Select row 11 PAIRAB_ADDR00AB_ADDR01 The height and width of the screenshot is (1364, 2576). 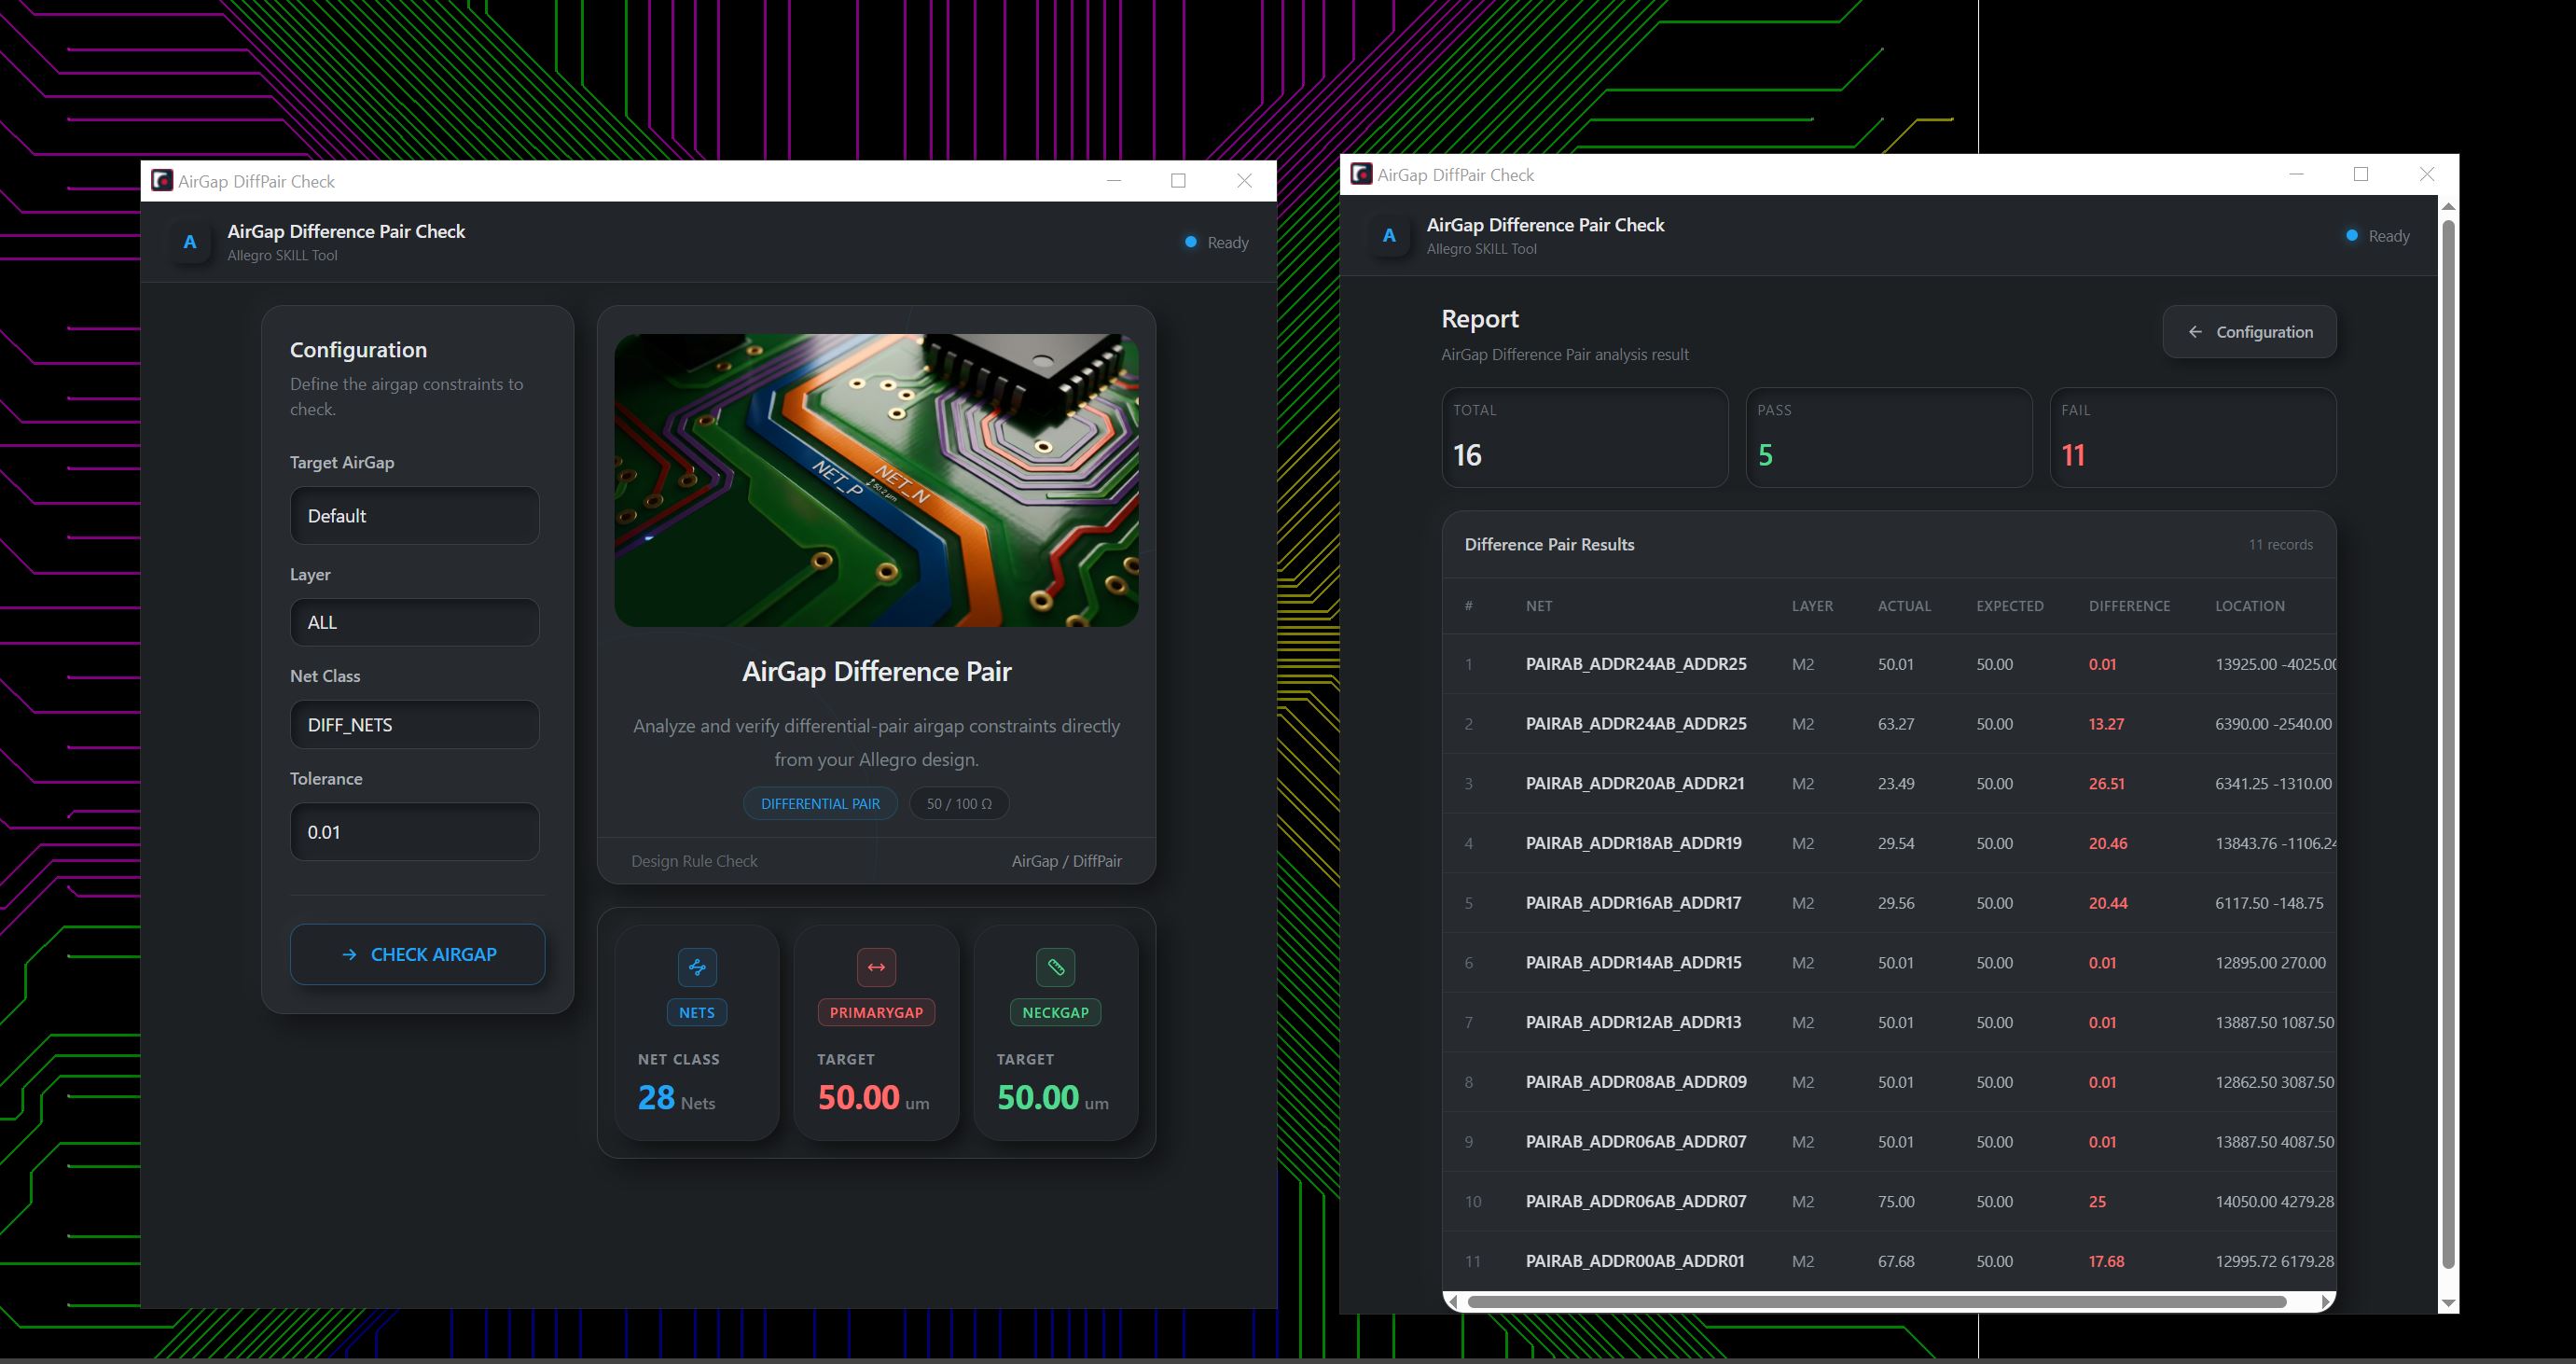(x=1889, y=1261)
